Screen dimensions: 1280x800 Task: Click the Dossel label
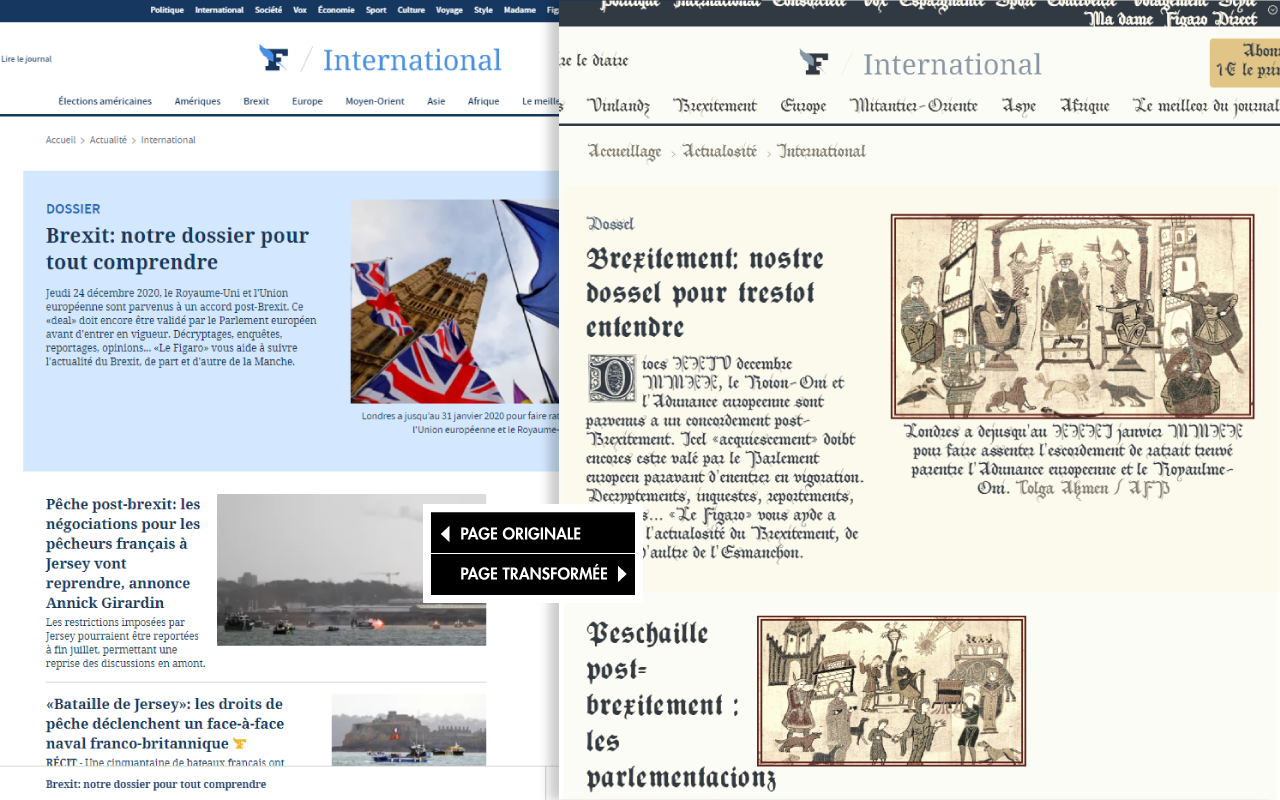point(610,224)
